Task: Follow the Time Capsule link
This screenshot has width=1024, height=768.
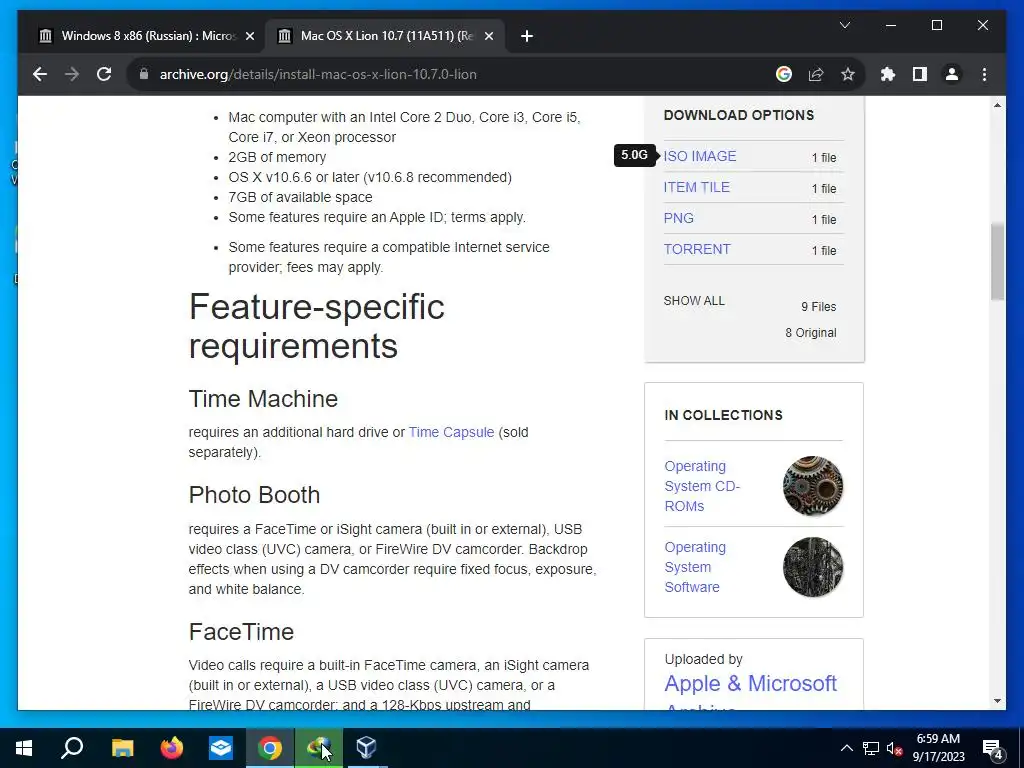Action: click(x=451, y=432)
